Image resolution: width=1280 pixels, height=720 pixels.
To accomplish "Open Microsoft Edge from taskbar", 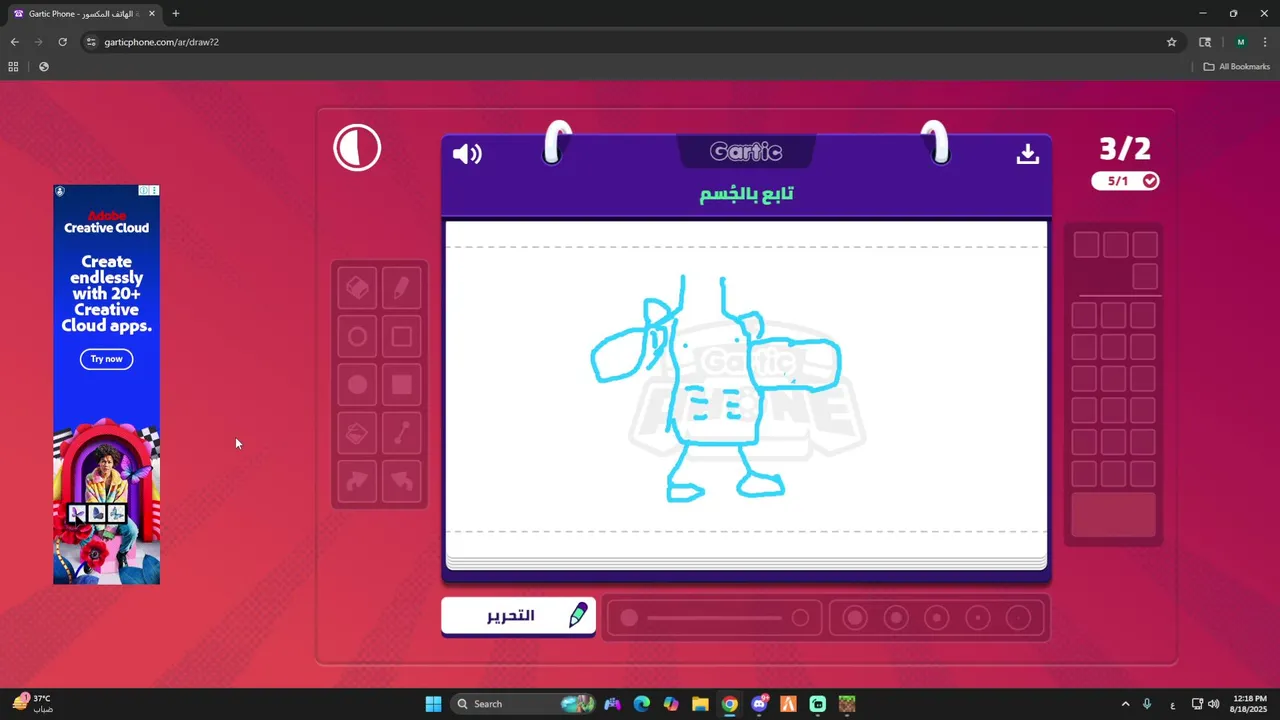I will tap(642, 704).
